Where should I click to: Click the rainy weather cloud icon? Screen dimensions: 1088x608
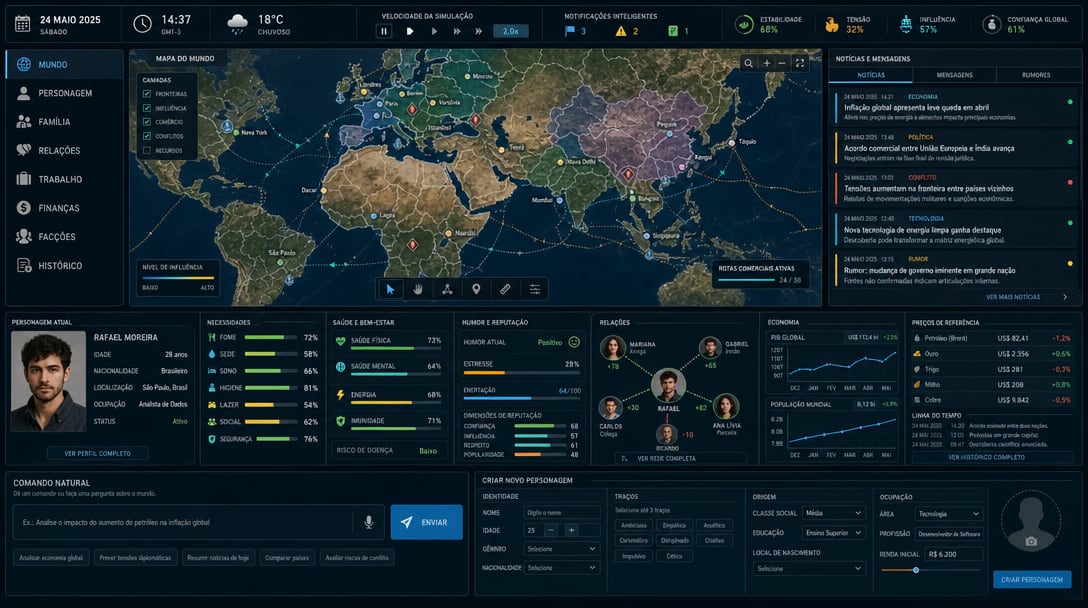click(x=237, y=24)
